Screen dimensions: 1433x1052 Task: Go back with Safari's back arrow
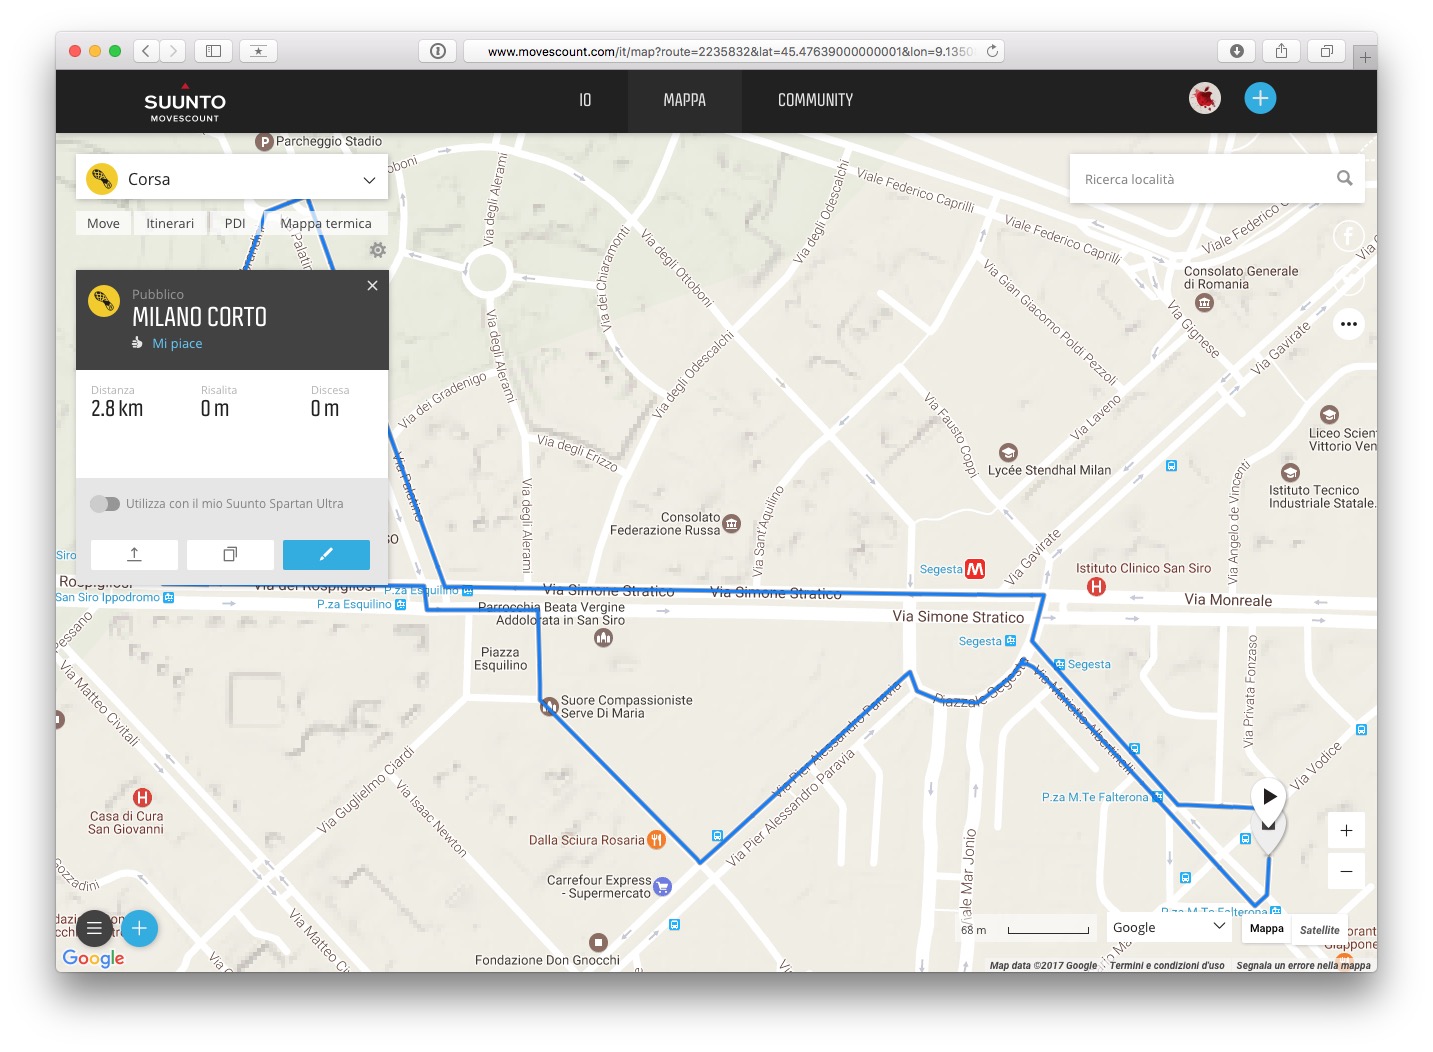[146, 51]
